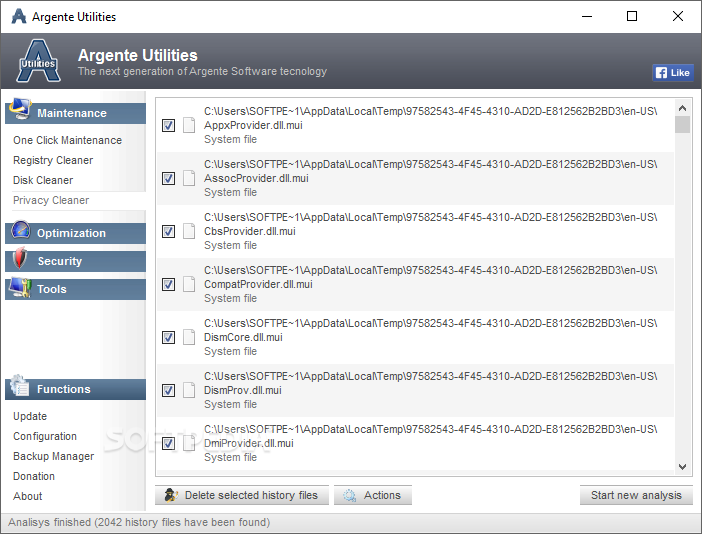Click the title bar Argente app icon
The image size is (702, 534).
point(19,17)
